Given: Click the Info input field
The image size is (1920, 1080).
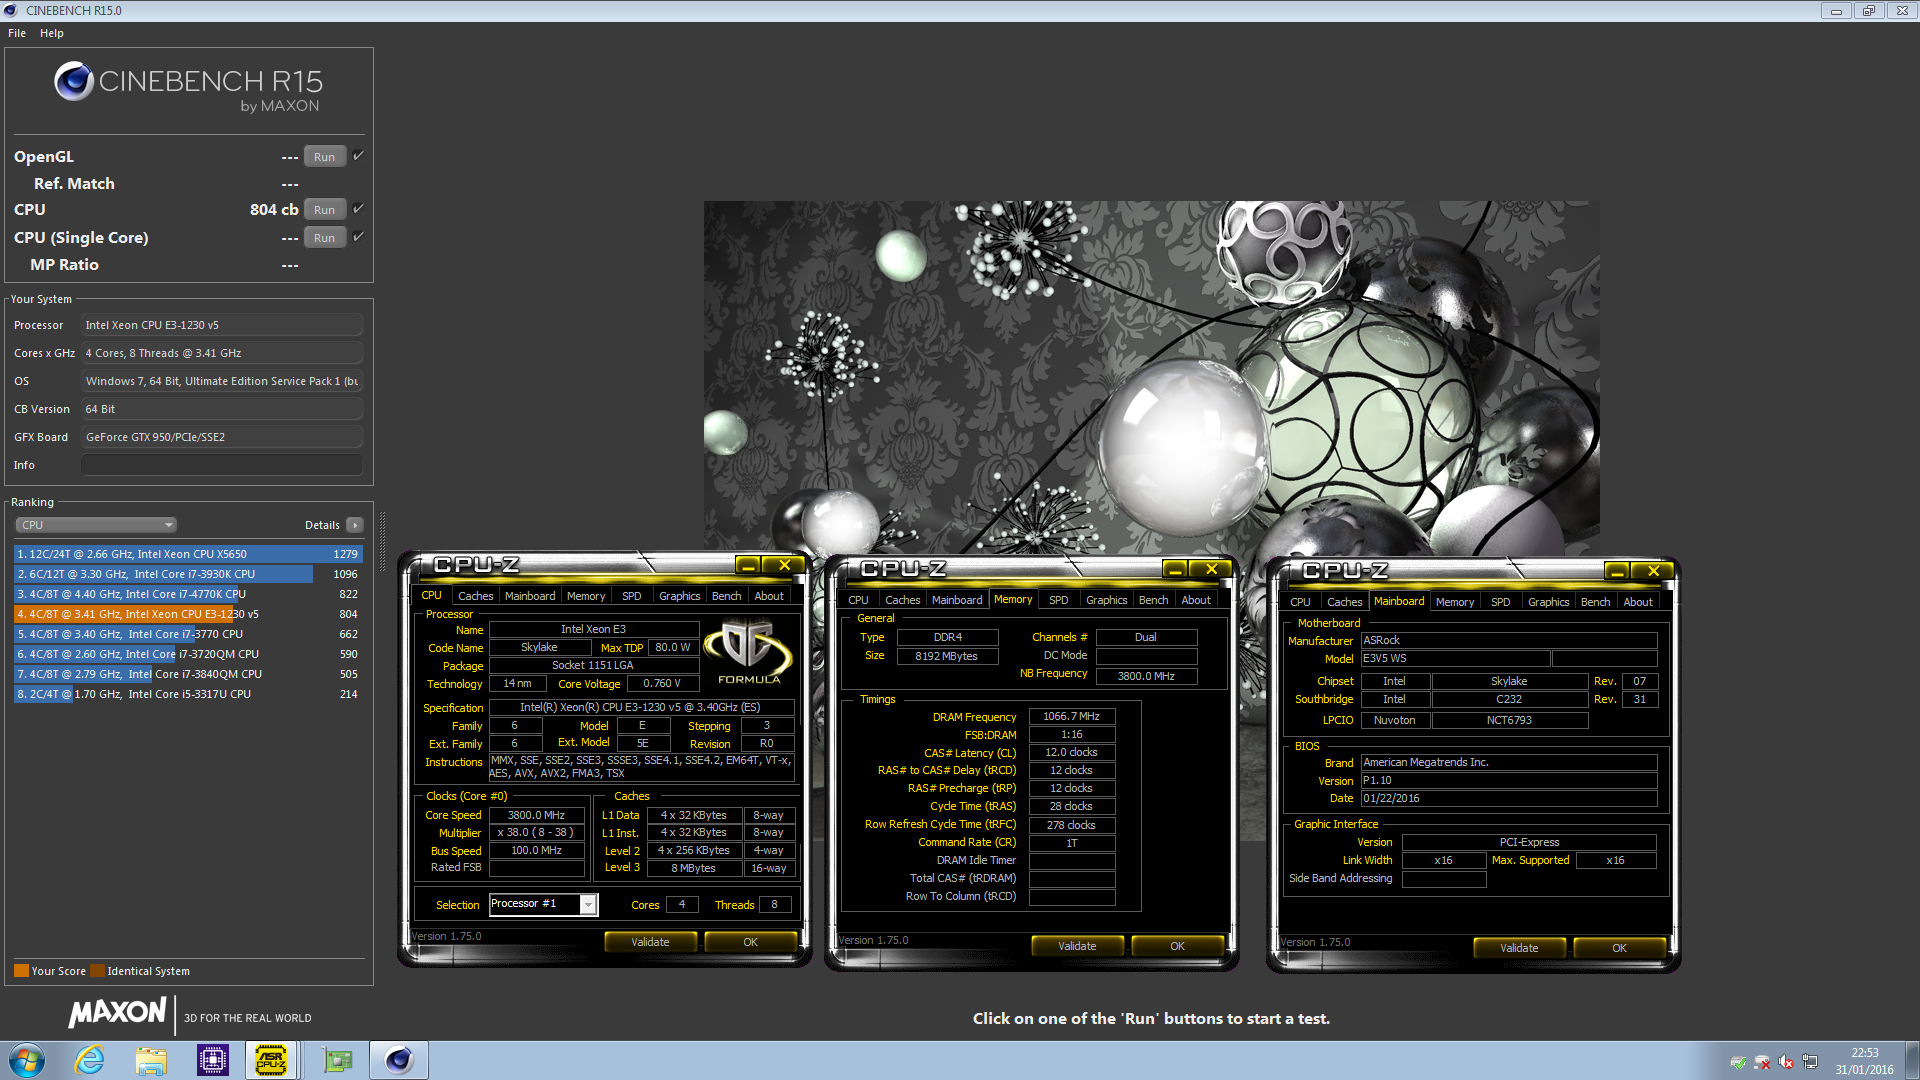Looking at the screenshot, I should click(x=222, y=465).
